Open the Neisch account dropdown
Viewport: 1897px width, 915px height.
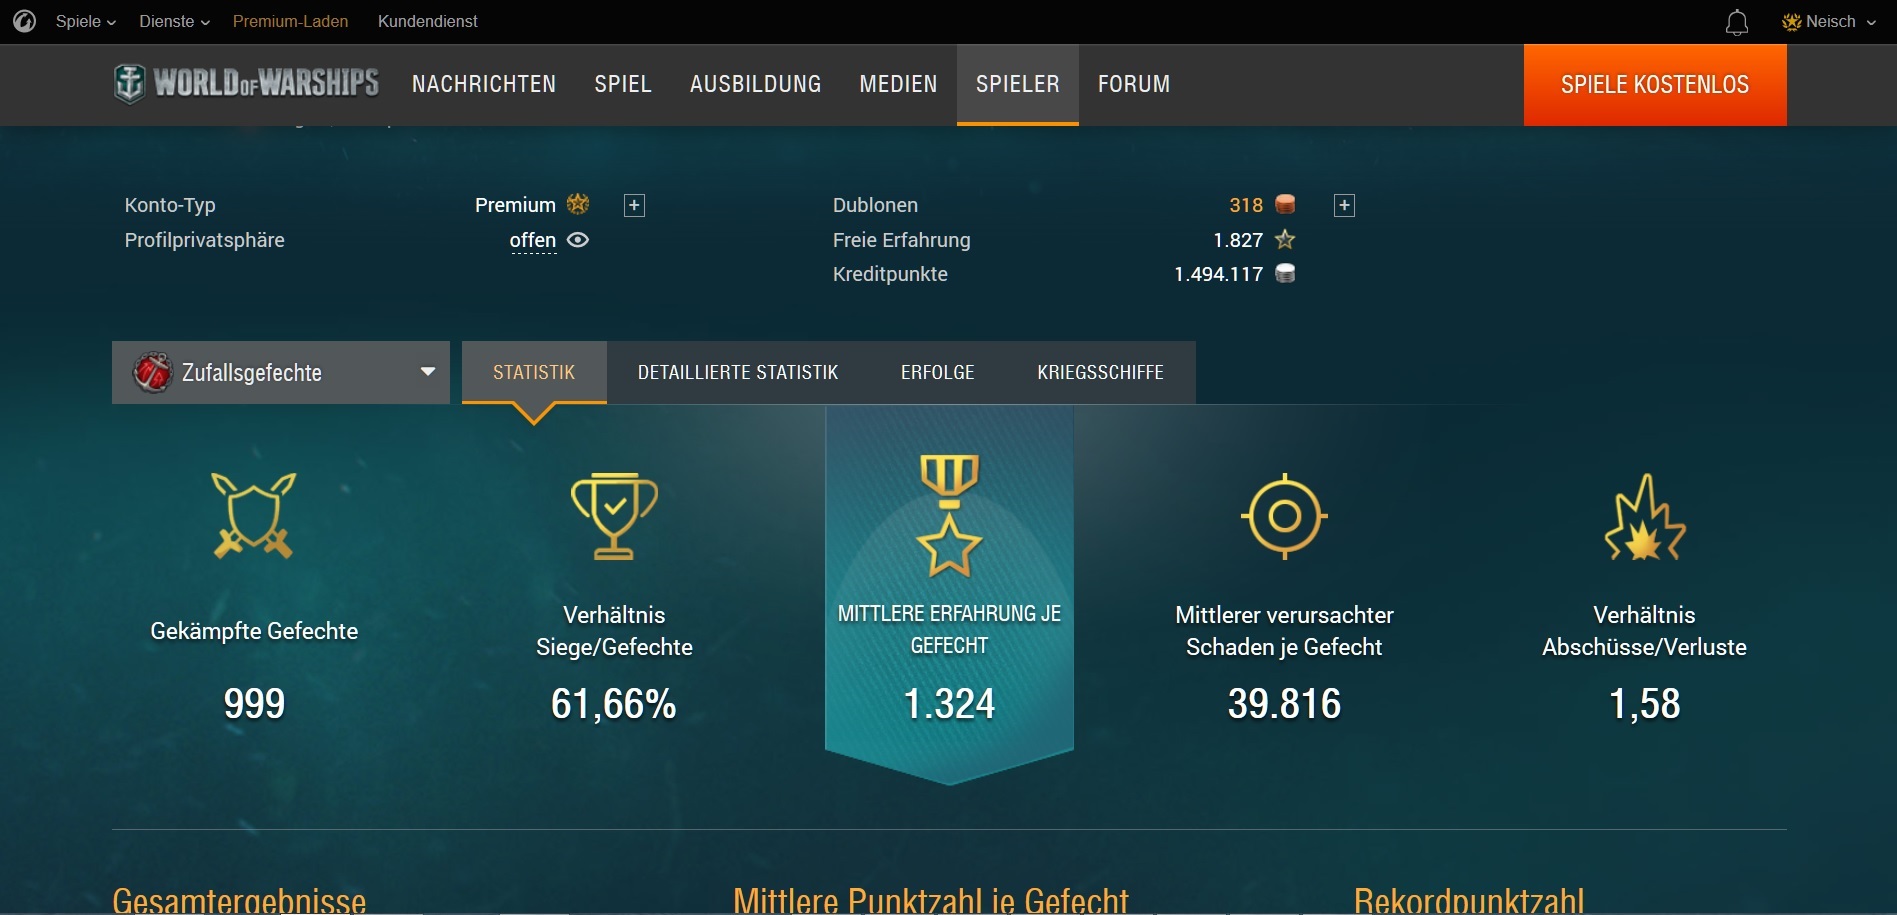click(1829, 21)
